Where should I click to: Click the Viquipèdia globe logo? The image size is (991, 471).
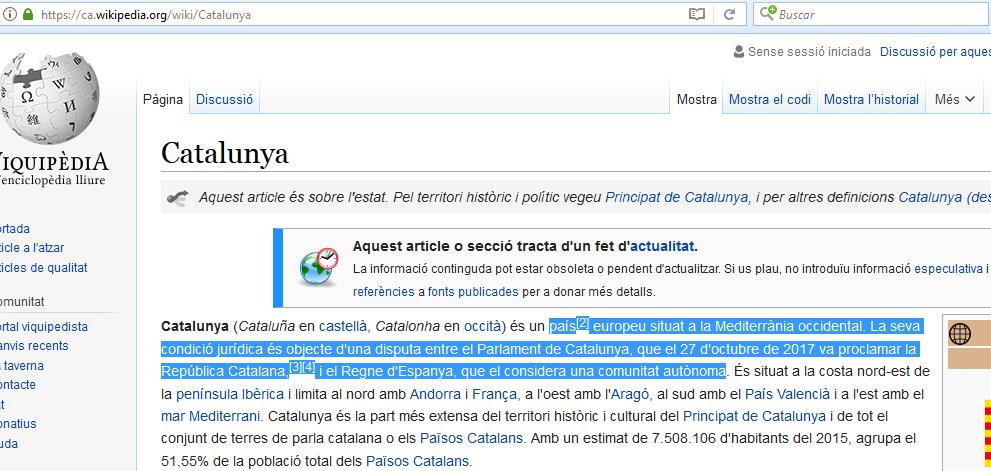click(49, 98)
